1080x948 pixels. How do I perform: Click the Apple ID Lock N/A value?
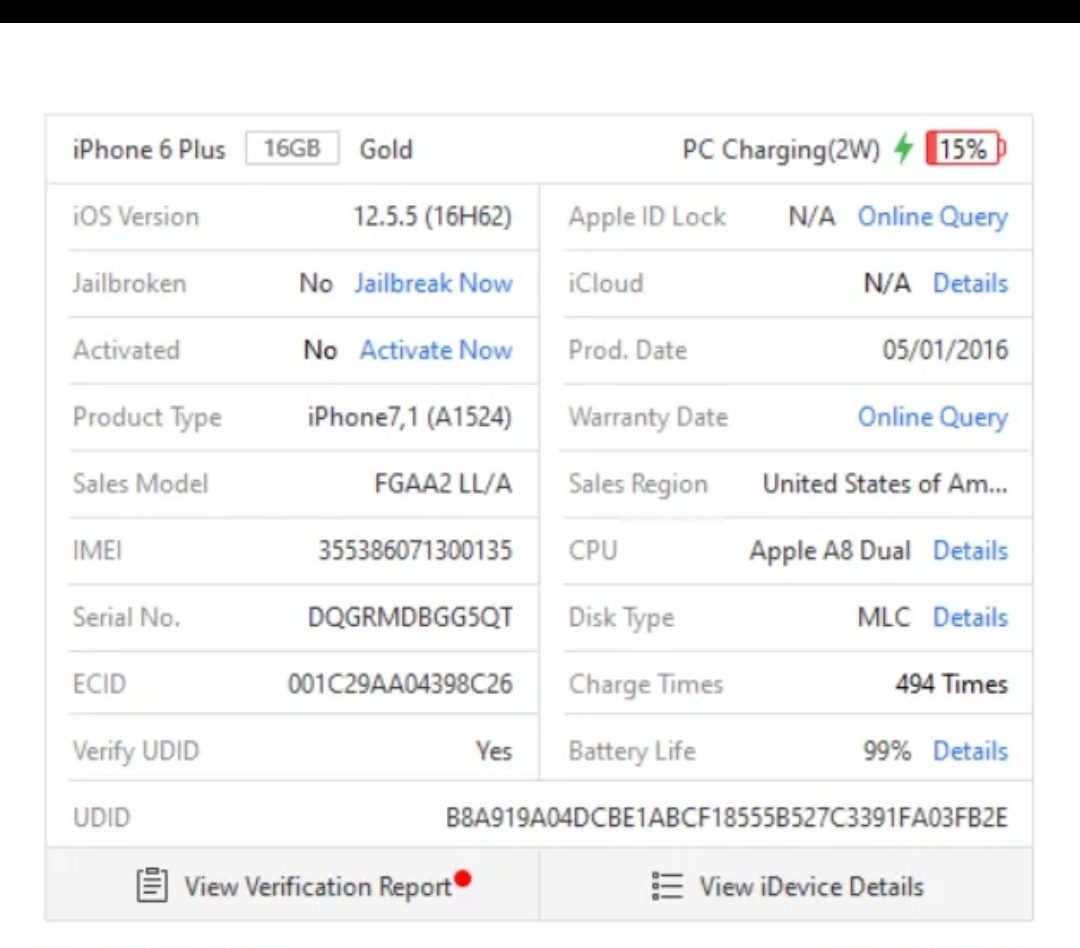(x=811, y=217)
